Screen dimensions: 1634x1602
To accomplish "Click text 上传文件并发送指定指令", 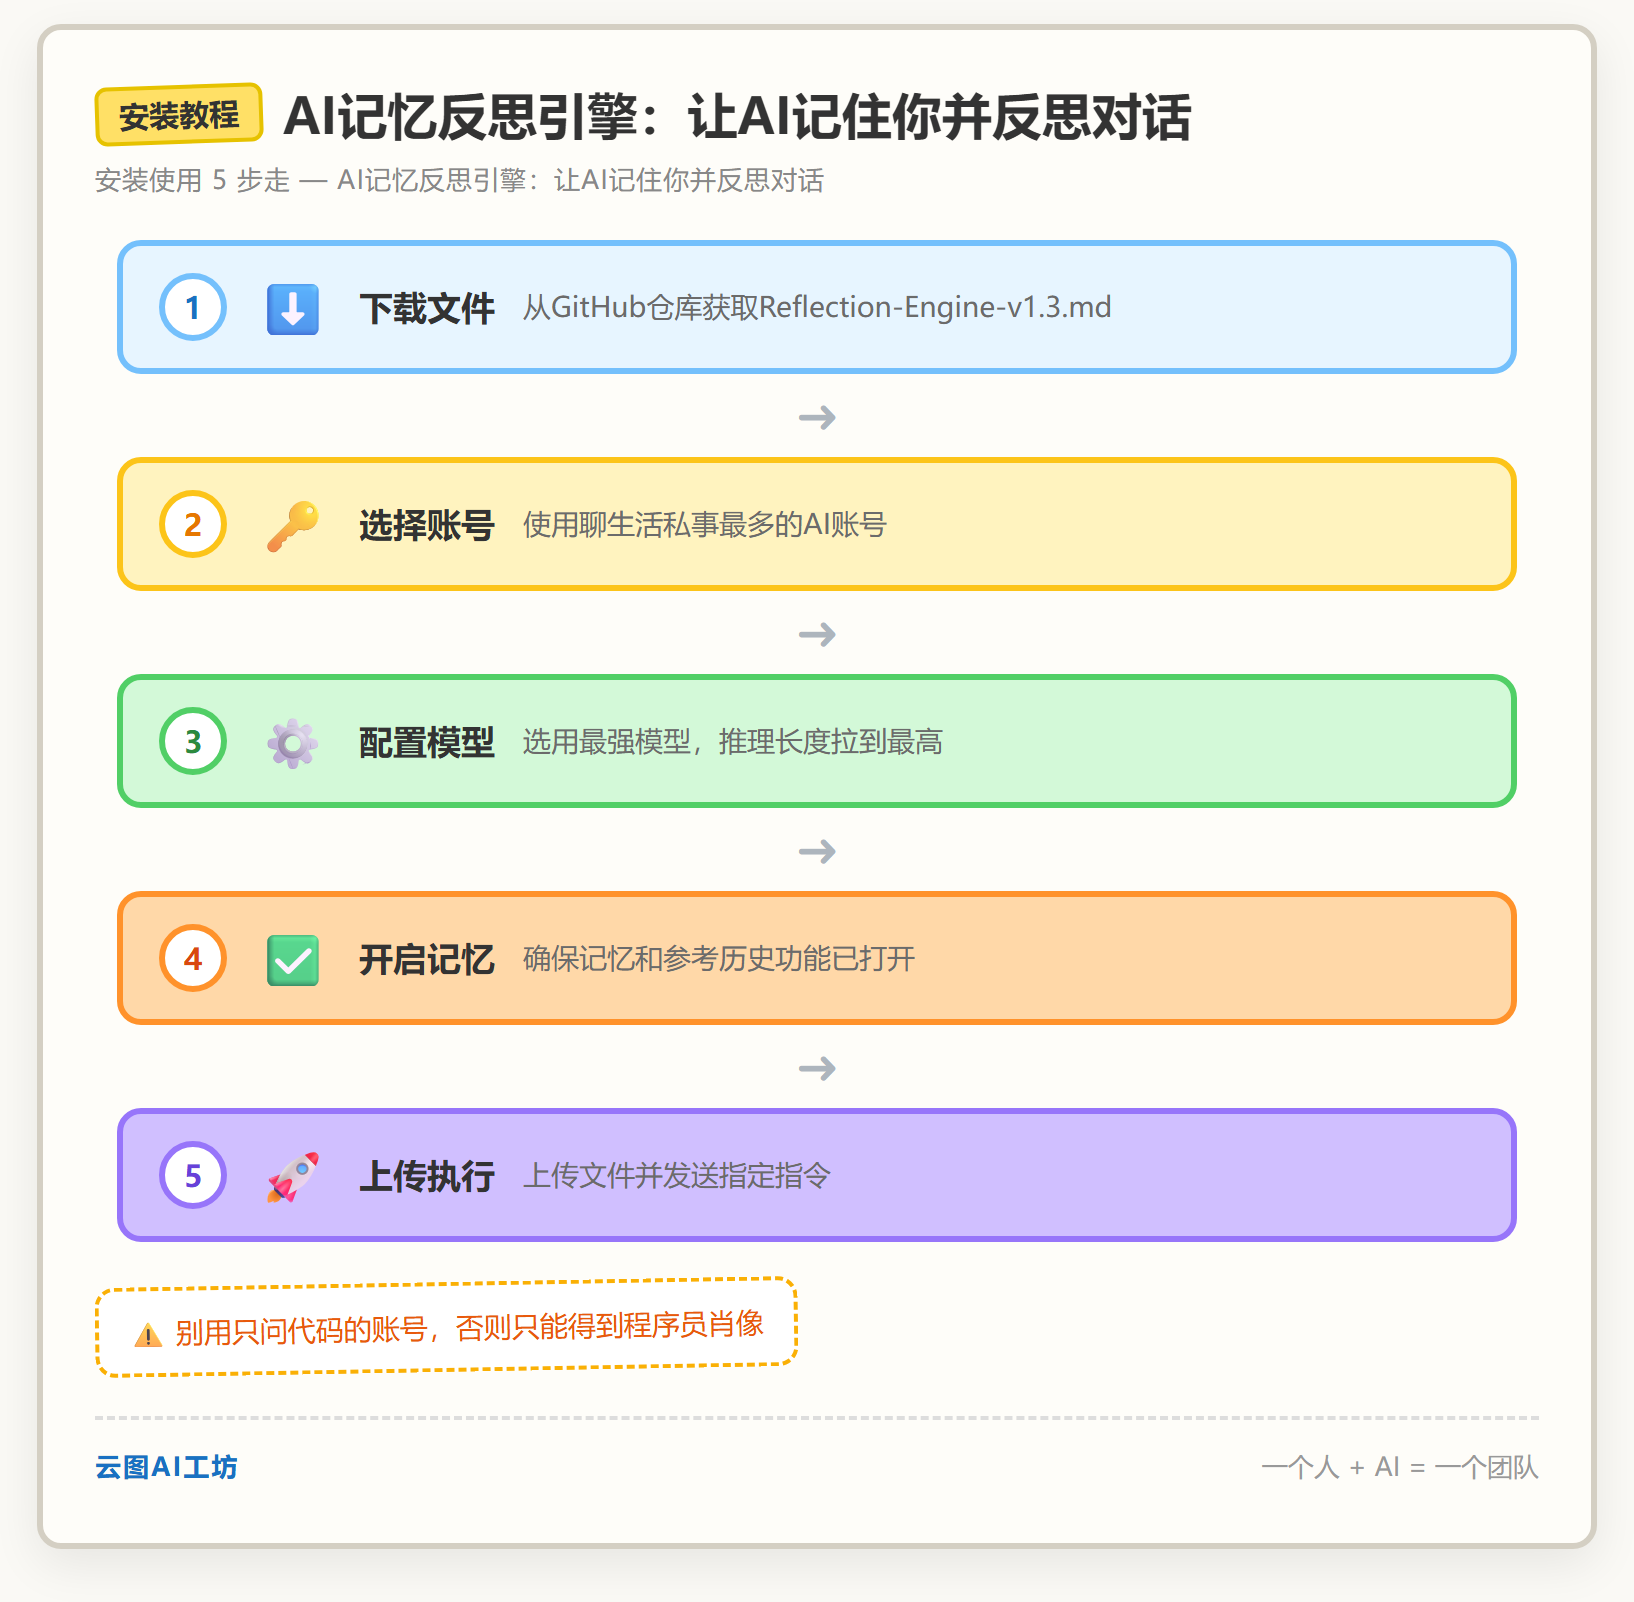I will pyautogui.click(x=677, y=1175).
